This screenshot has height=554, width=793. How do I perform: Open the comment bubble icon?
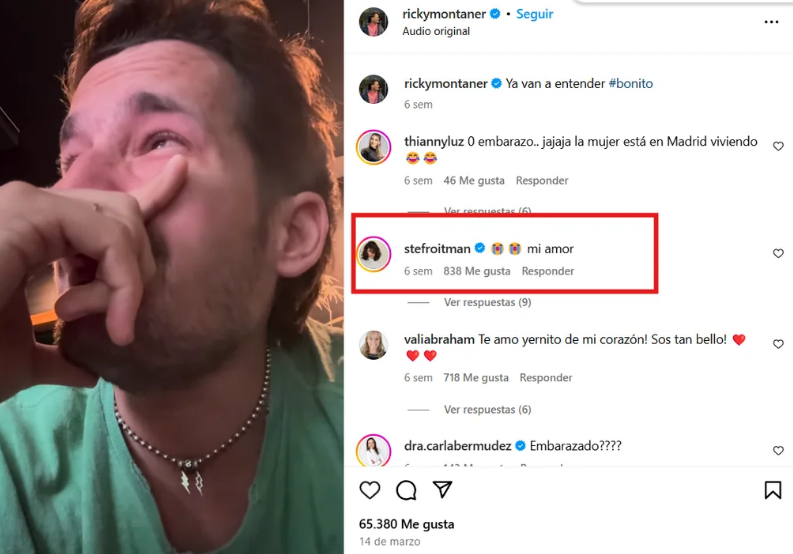tap(406, 490)
